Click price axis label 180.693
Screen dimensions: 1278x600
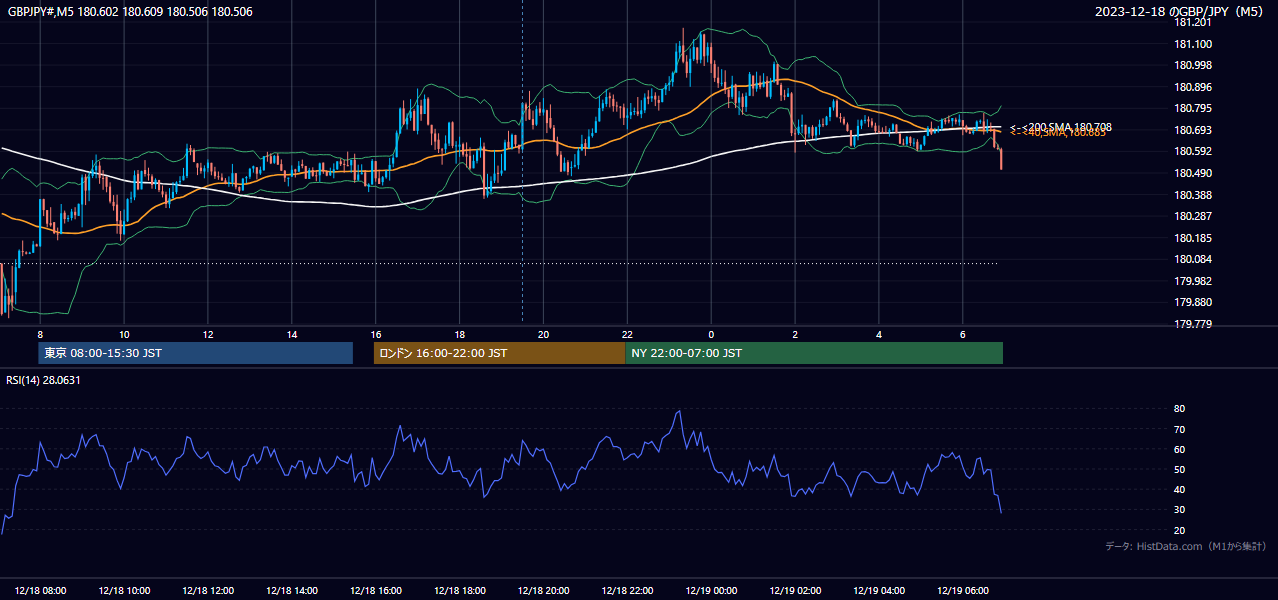tap(1193, 130)
